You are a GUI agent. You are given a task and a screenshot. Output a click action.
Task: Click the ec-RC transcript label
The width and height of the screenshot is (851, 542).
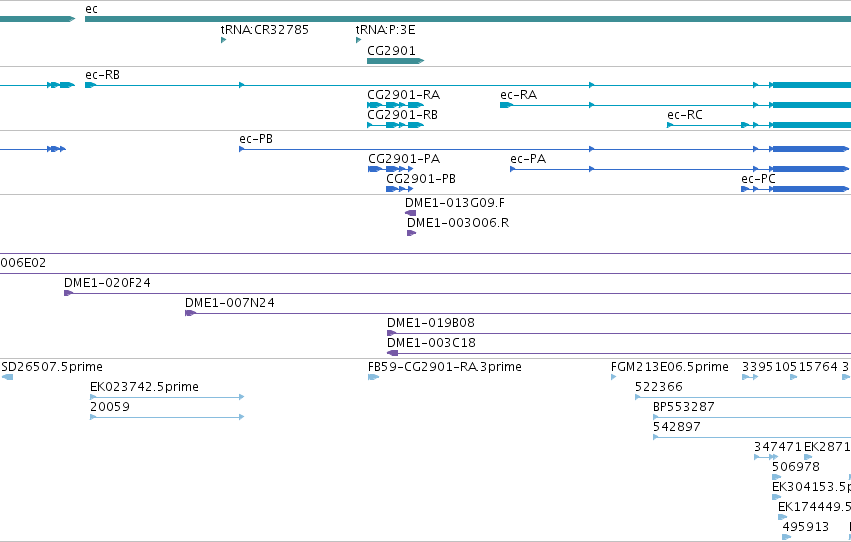tap(685, 115)
